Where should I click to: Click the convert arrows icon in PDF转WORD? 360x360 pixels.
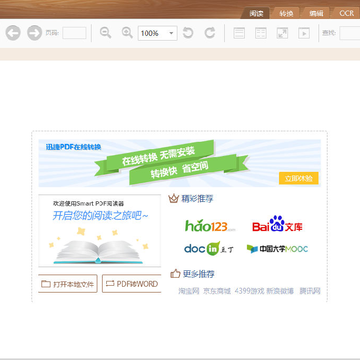pos(110,284)
